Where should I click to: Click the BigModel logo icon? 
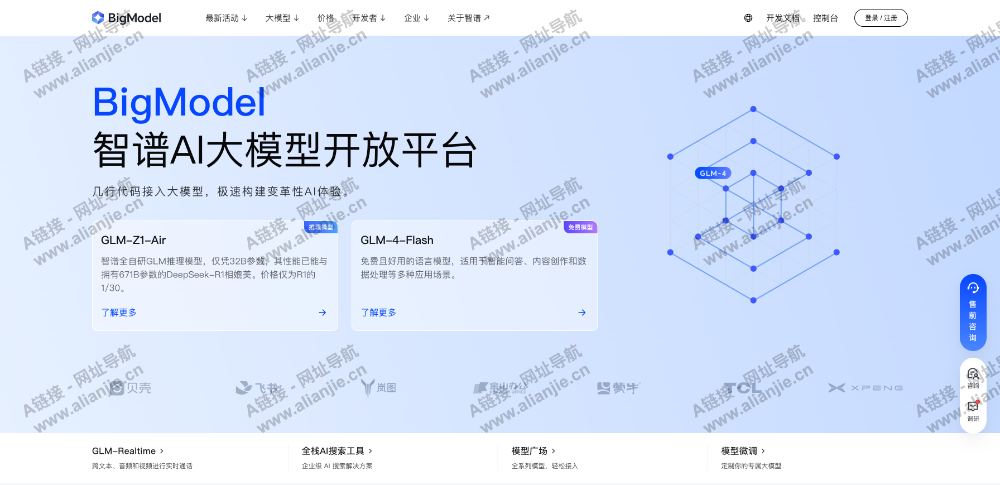pyautogui.click(x=97, y=18)
